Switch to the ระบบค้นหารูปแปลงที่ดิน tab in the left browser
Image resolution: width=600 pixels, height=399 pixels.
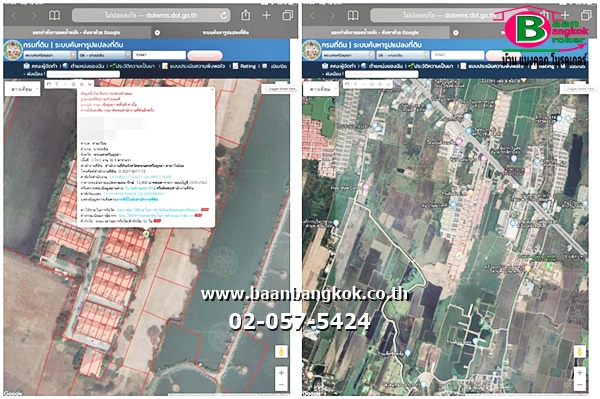click(x=226, y=33)
